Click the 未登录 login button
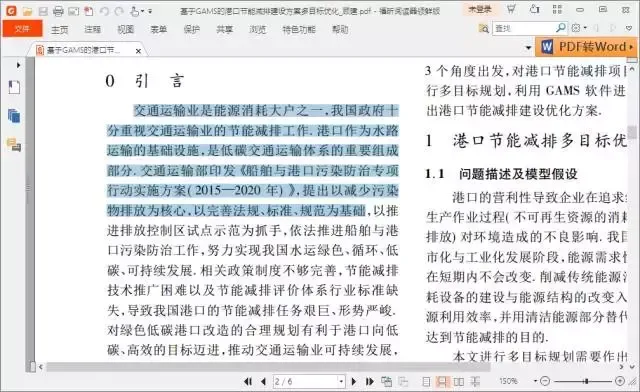640x392 pixels. pyautogui.click(x=480, y=9)
